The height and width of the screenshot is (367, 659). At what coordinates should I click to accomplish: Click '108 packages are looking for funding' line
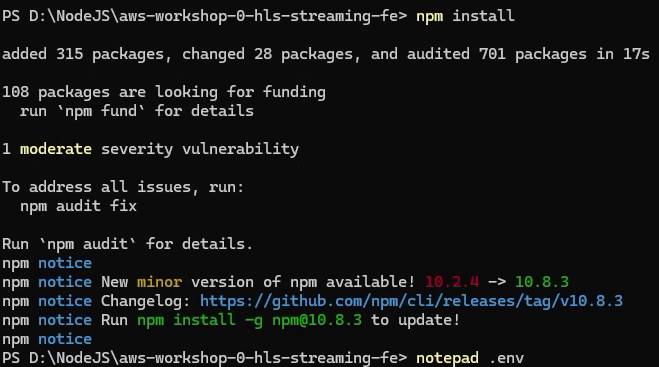tap(164, 92)
